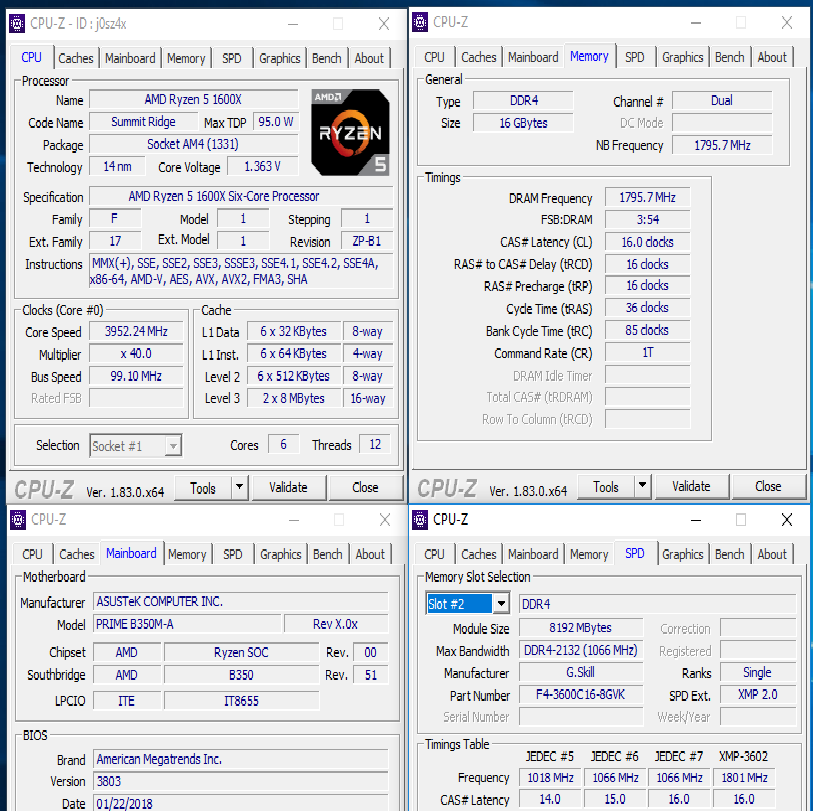
Task: Click the XMP-3602 frequency value 1801 MHz
Action: click(744, 777)
